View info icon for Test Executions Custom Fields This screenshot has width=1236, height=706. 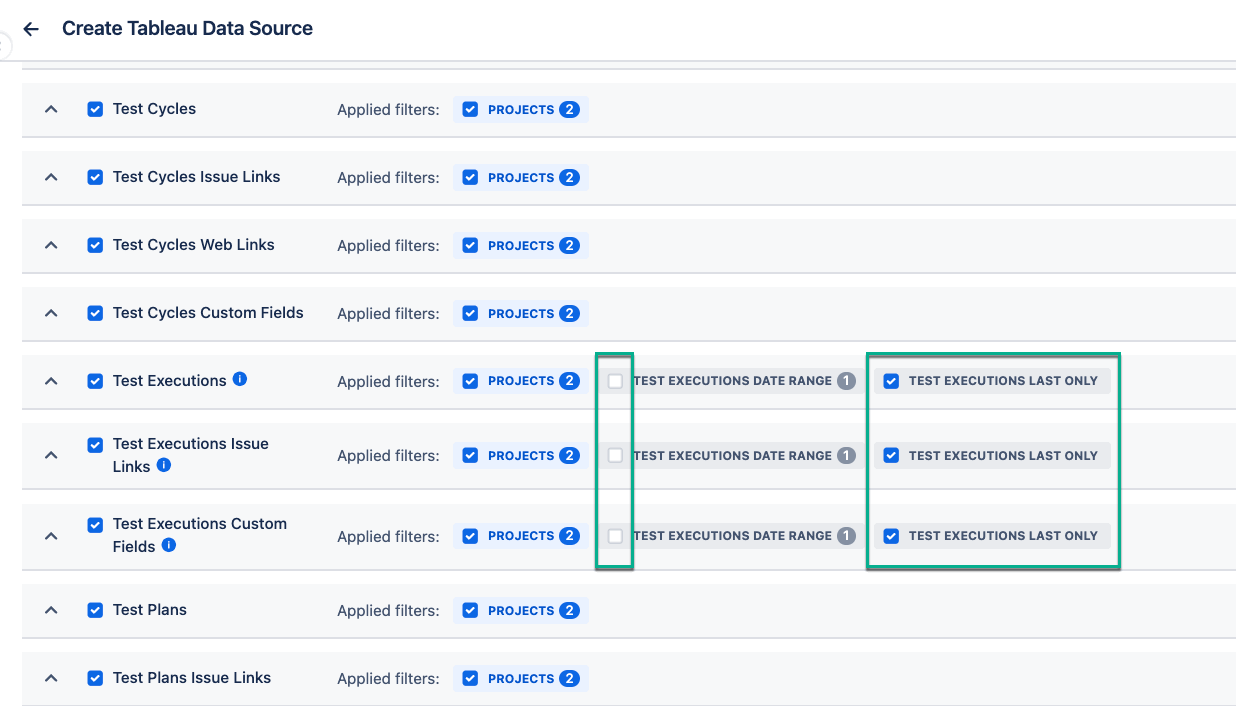169,545
